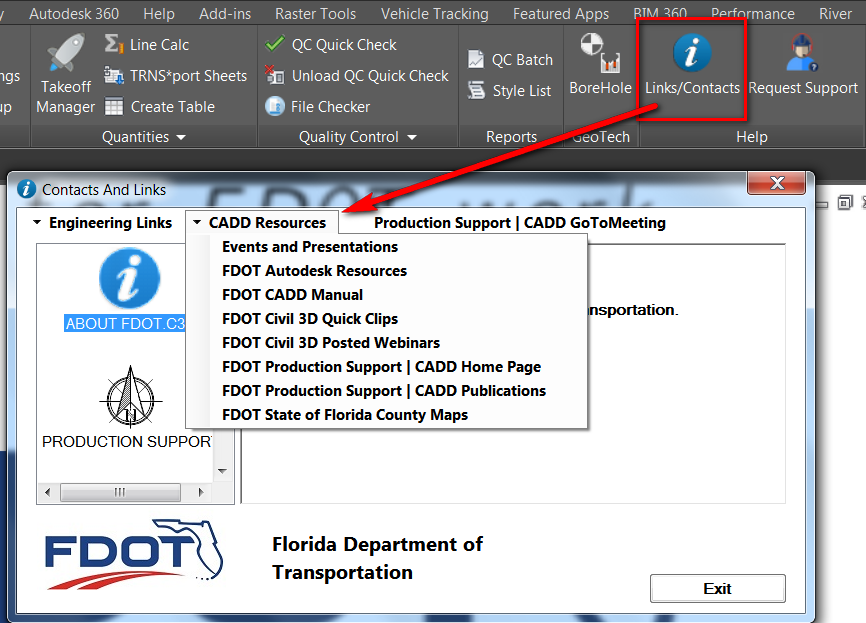This screenshot has width=866, height=623.
Task: Open QC Batch report
Action: click(x=510, y=60)
